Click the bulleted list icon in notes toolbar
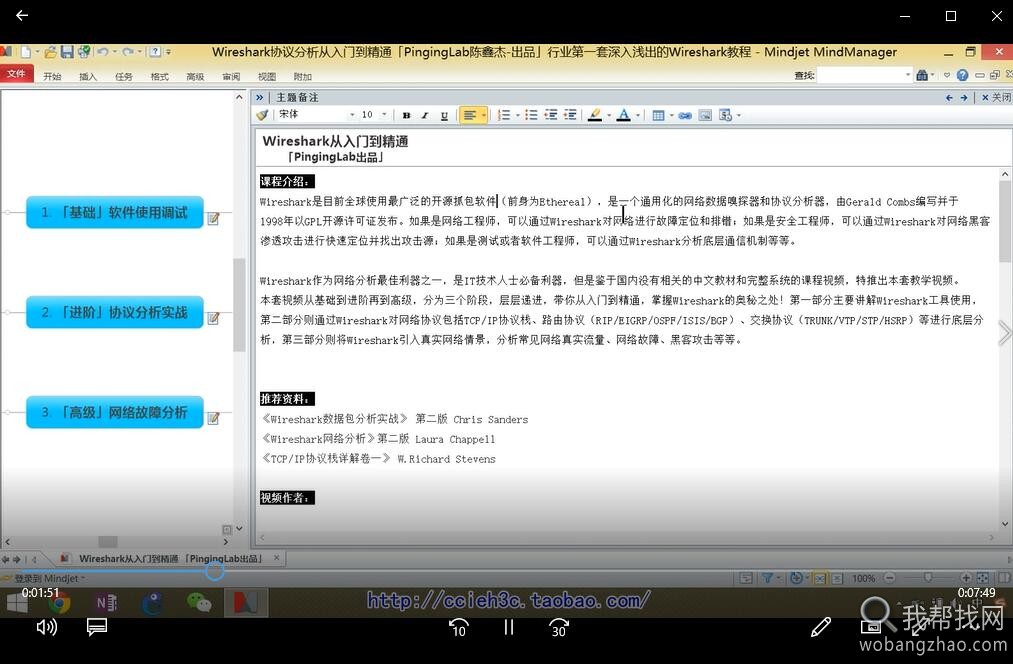This screenshot has width=1013, height=664. tap(531, 115)
